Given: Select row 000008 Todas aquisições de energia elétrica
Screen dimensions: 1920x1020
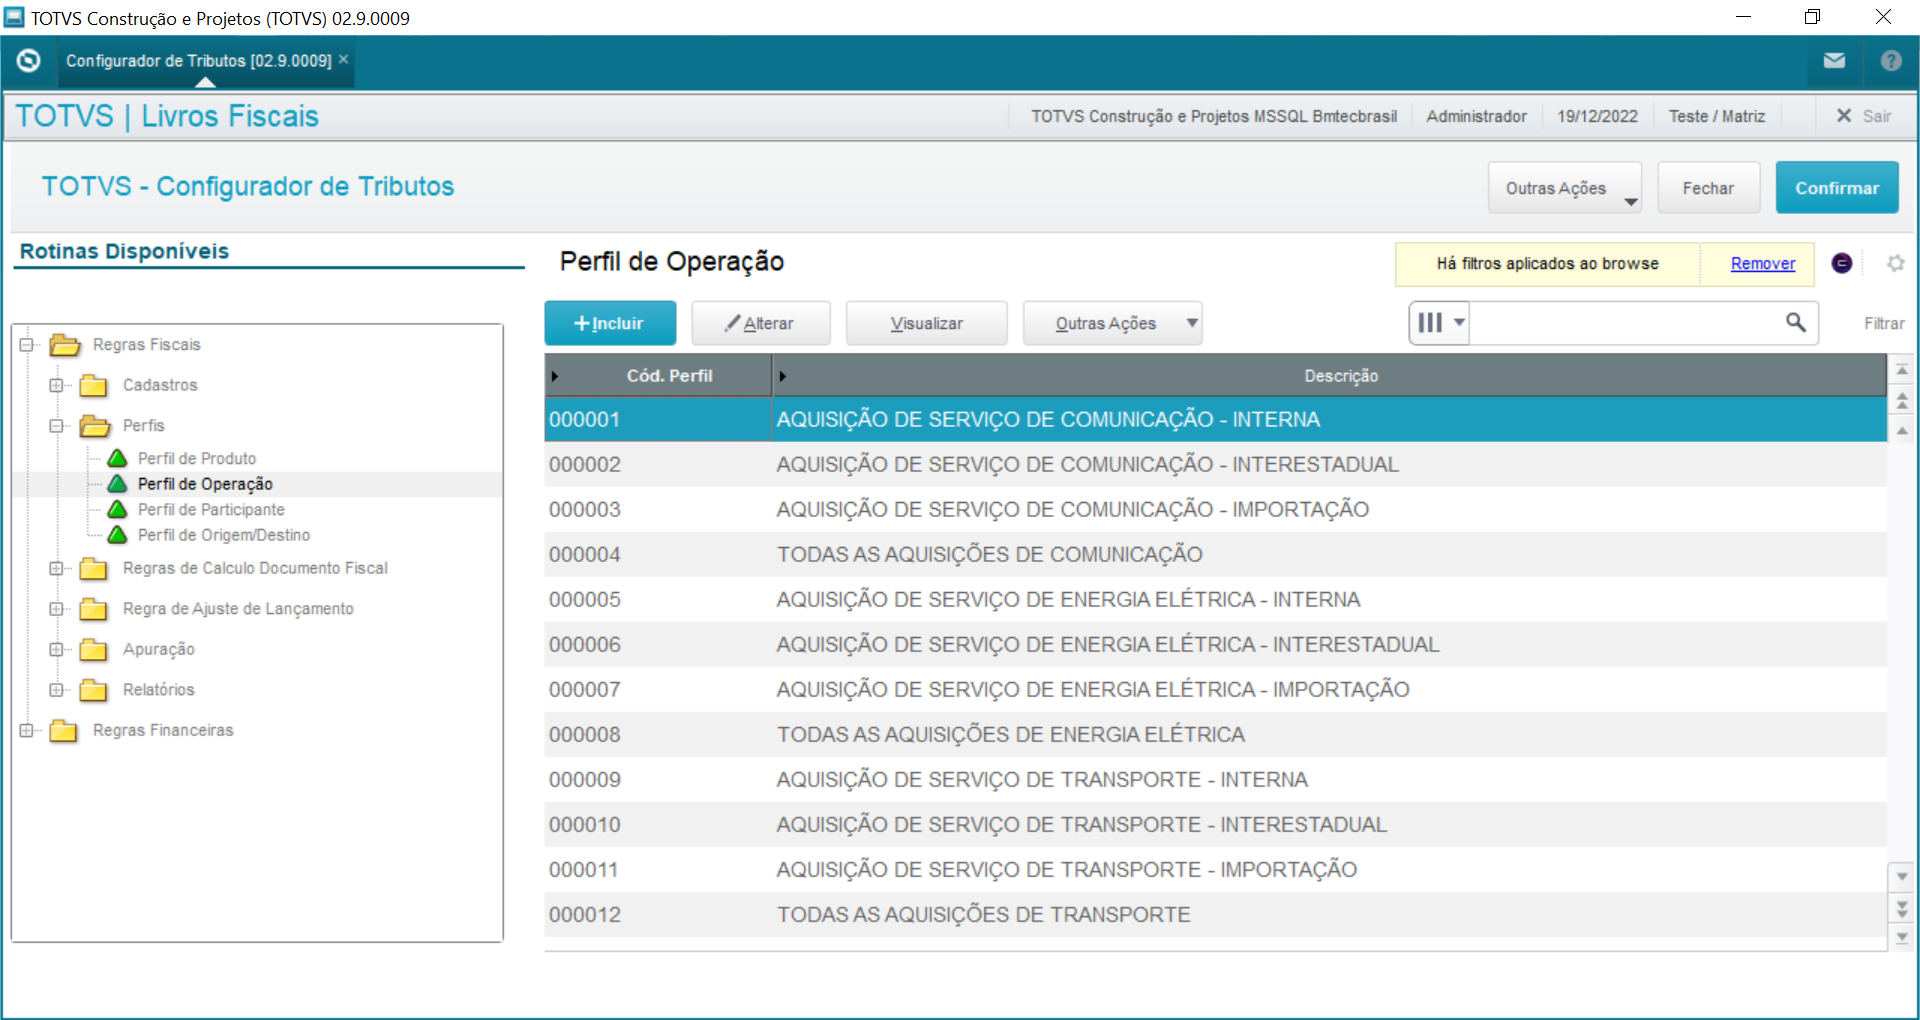Looking at the screenshot, I should pyautogui.click(x=1215, y=735).
